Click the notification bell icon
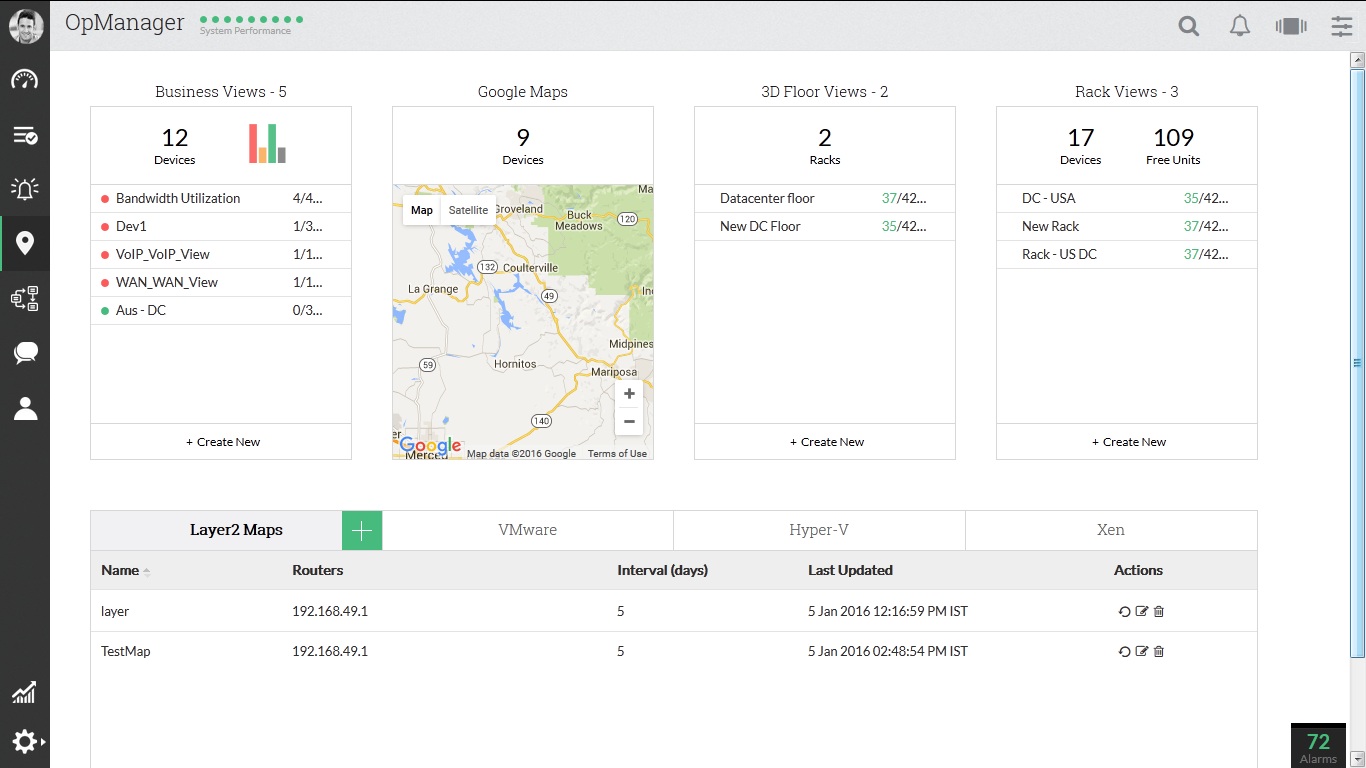The width and height of the screenshot is (1366, 768). [1239, 26]
